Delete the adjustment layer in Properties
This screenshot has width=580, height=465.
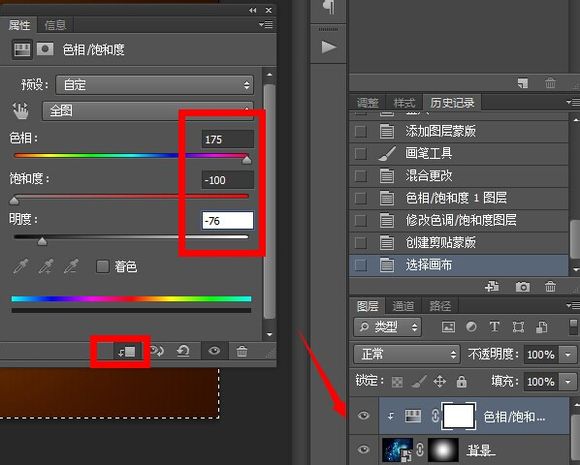point(242,351)
